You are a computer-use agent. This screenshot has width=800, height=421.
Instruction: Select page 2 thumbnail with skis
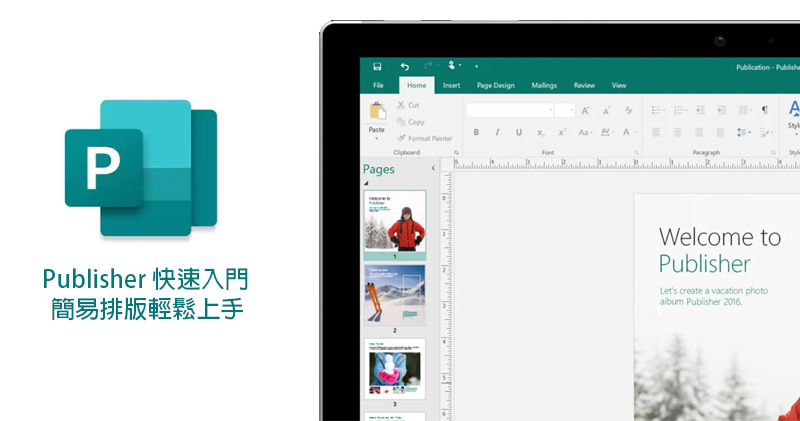point(395,295)
